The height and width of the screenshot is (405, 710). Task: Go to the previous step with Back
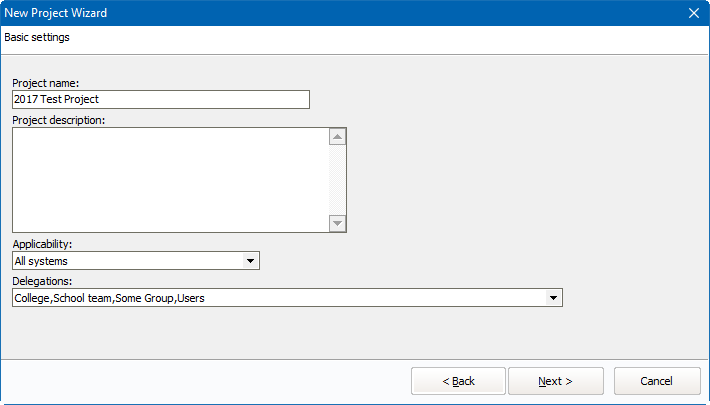coord(458,381)
